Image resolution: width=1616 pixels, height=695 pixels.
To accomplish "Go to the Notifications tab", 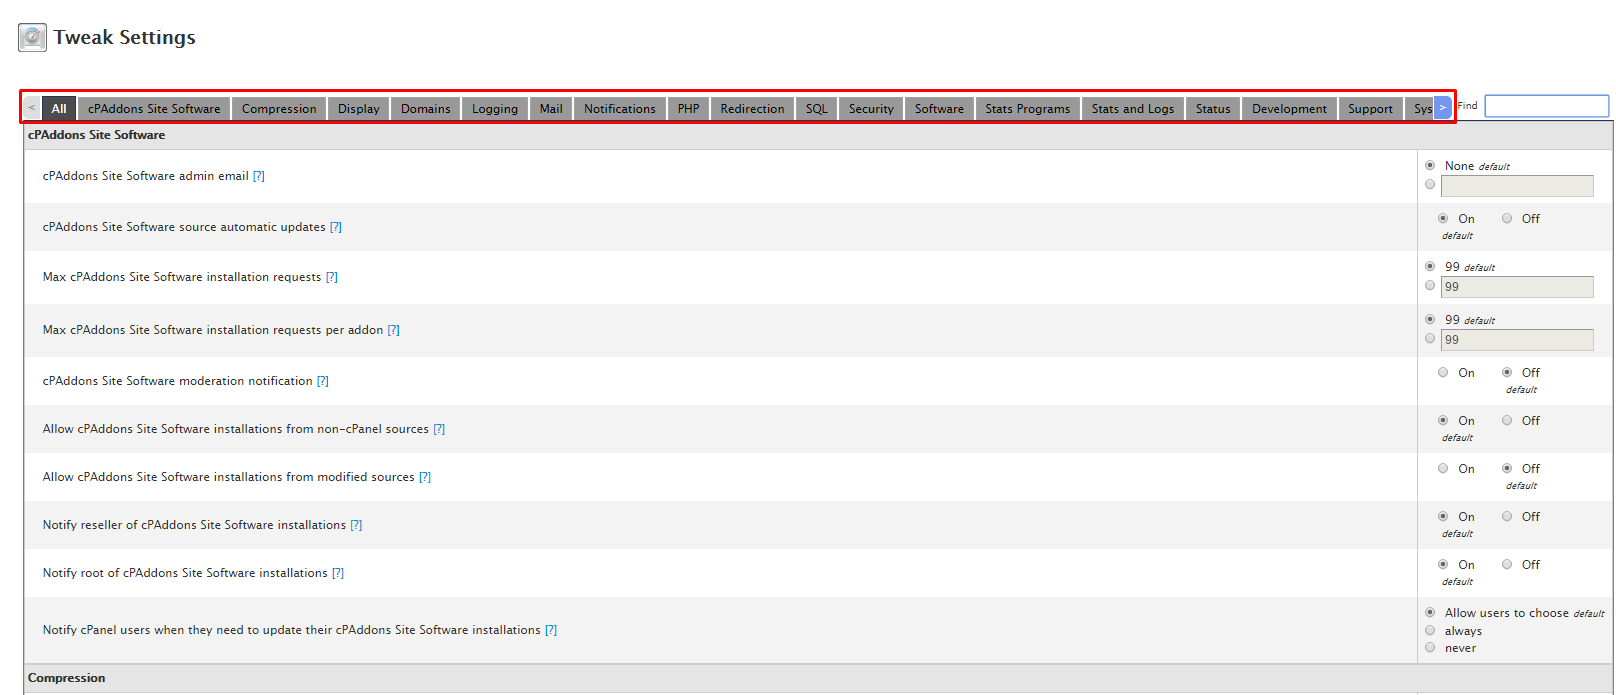I will [620, 109].
